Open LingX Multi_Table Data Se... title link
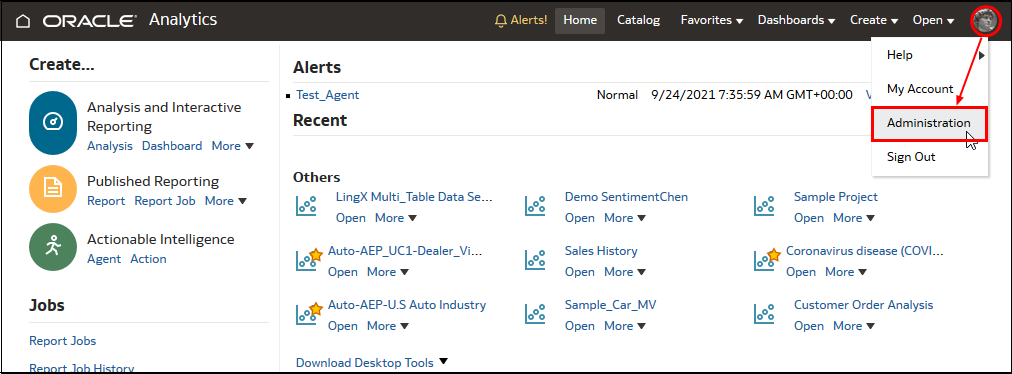The height and width of the screenshot is (374, 1012). pyautogui.click(x=414, y=197)
